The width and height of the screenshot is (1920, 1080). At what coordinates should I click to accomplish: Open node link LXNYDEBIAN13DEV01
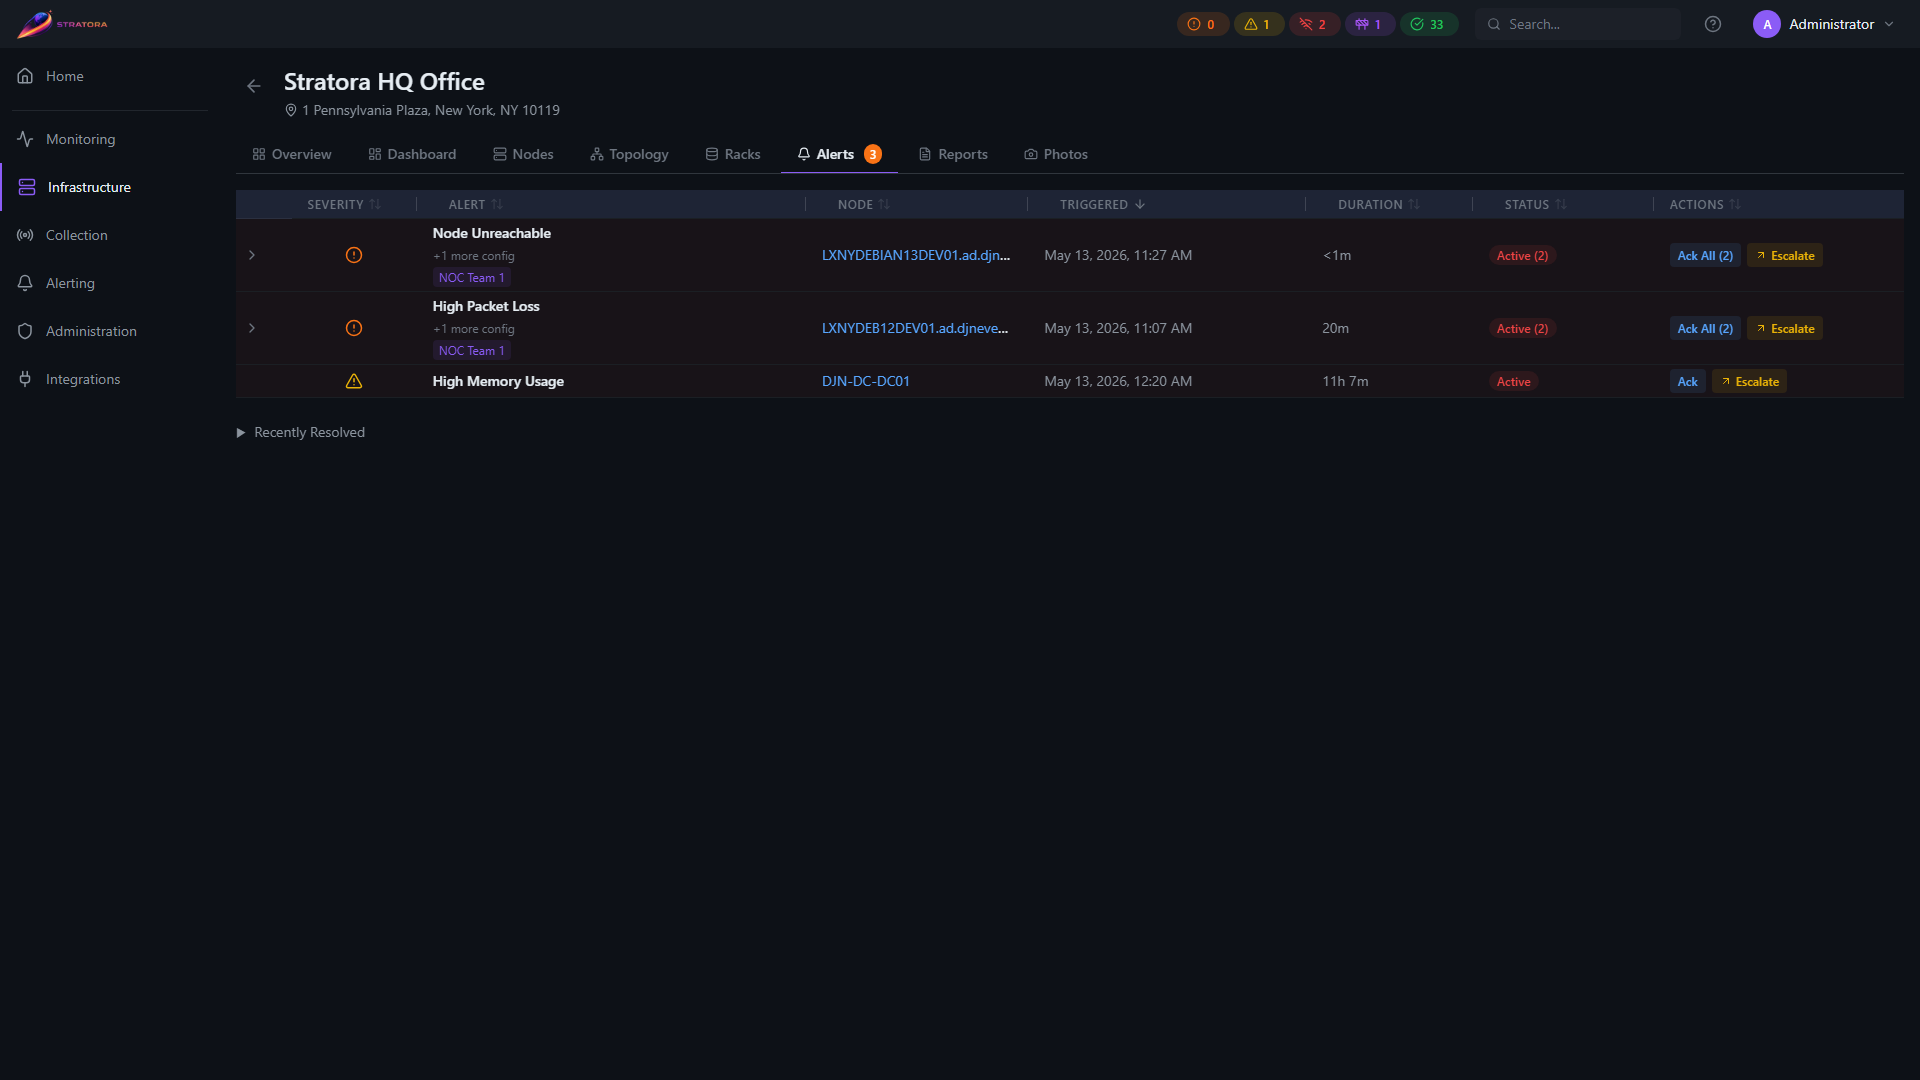click(916, 255)
